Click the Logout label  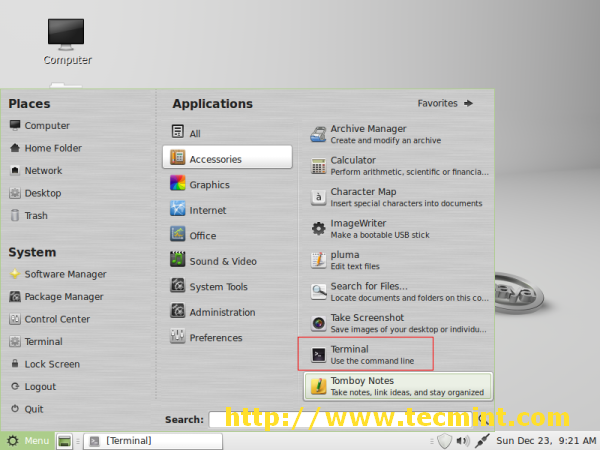click(x=40, y=387)
